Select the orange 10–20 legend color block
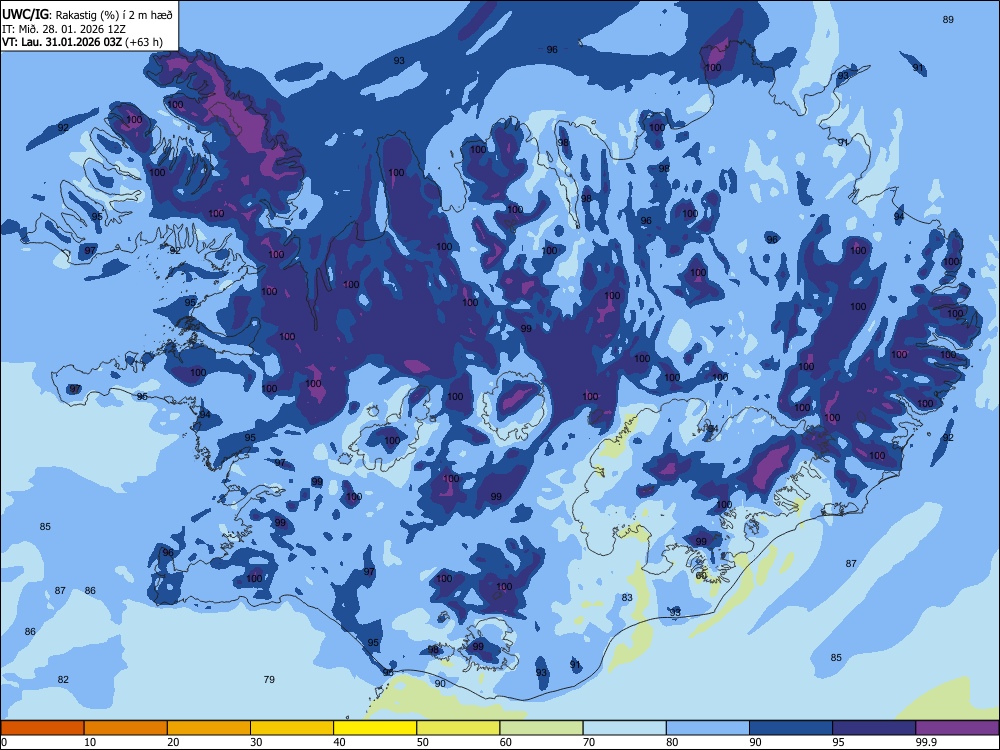1000x750 pixels. (x=126, y=728)
